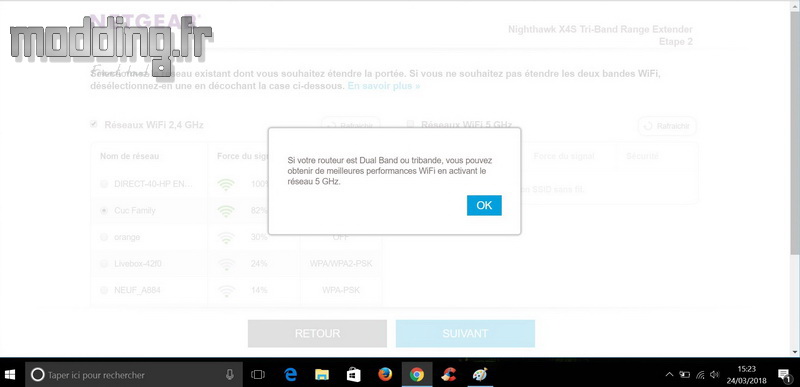The image size is (800, 387).
Task: Toggle the Réseaux WiFi 2,4 GHz checkbox
Action: [x=93, y=124]
